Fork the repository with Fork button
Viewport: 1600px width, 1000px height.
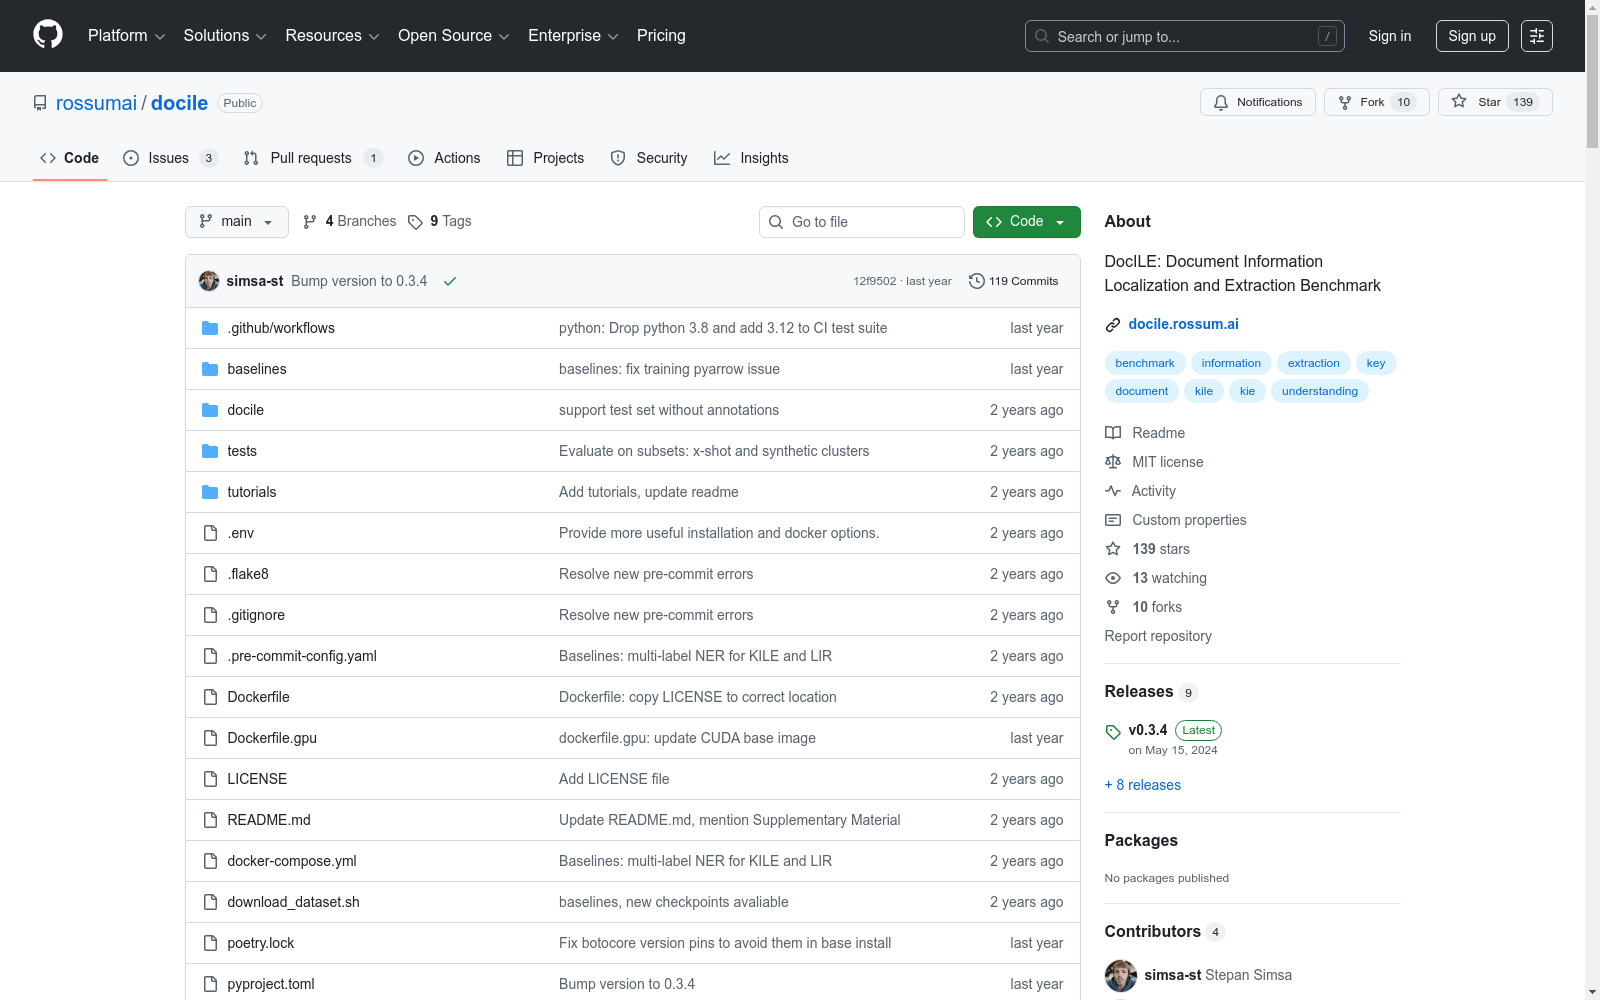pyautogui.click(x=1377, y=102)
